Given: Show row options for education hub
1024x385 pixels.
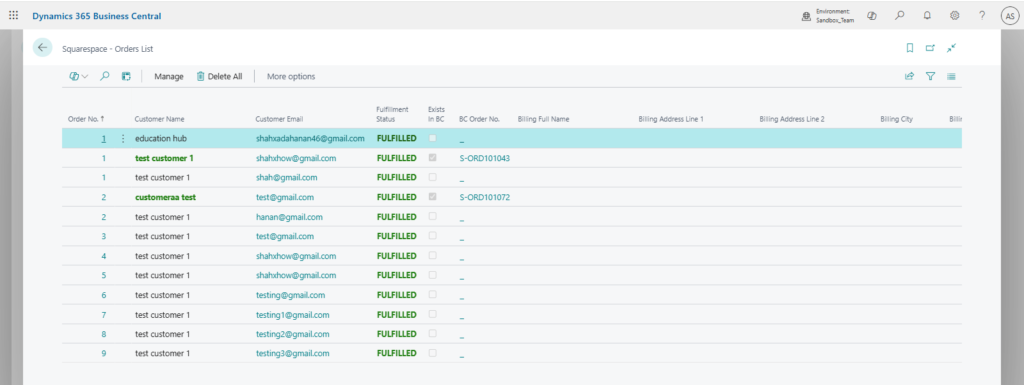Looking at the screenshot, I should (123, 138).
